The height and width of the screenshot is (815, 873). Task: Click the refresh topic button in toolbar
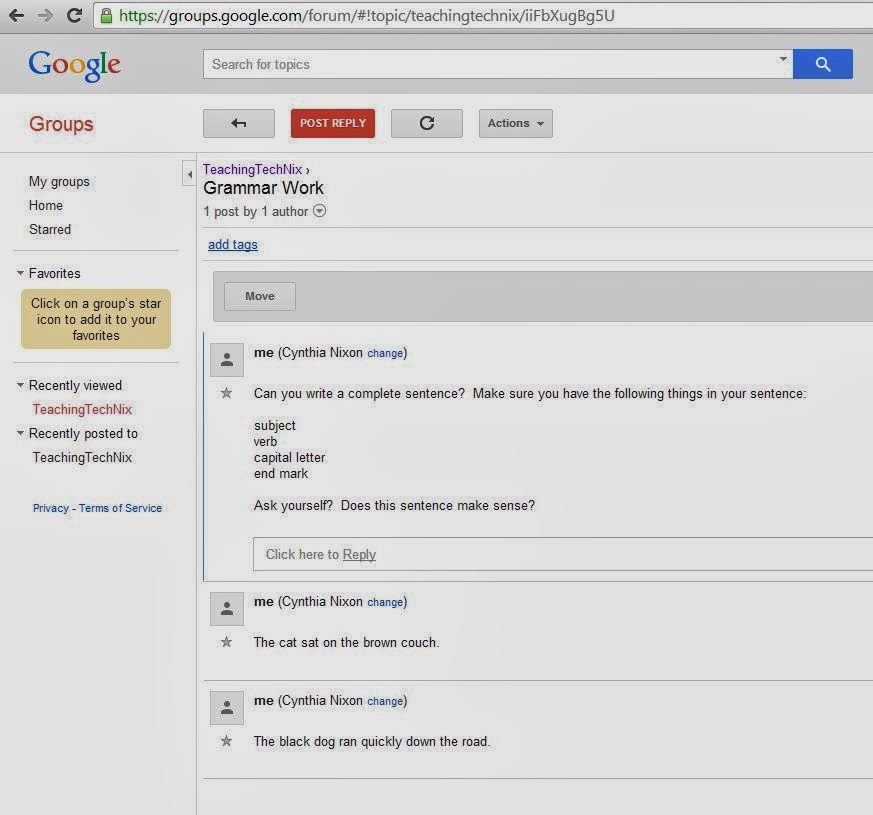point(426,123)
